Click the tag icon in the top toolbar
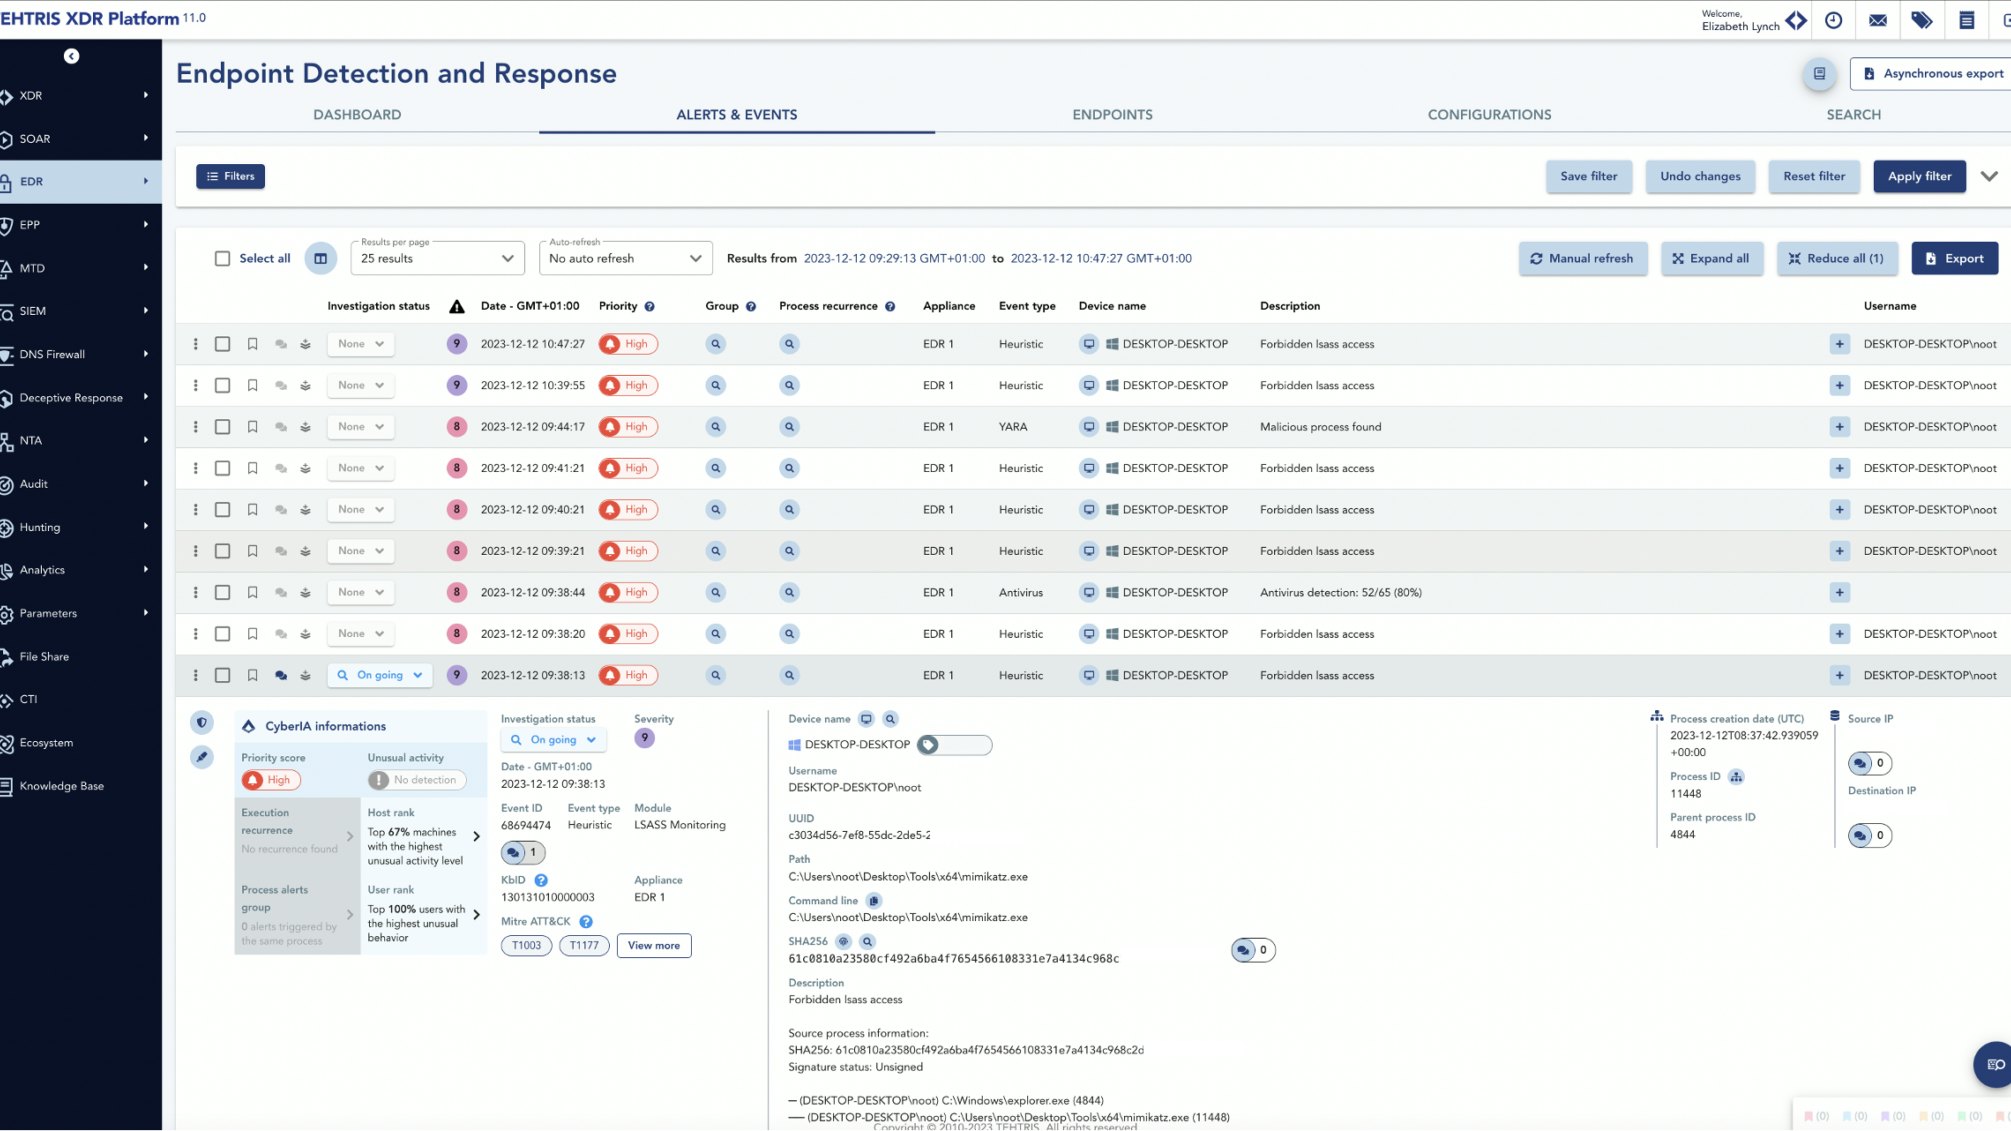This screenshot has width=2011, height=1131. (1922, 20)
